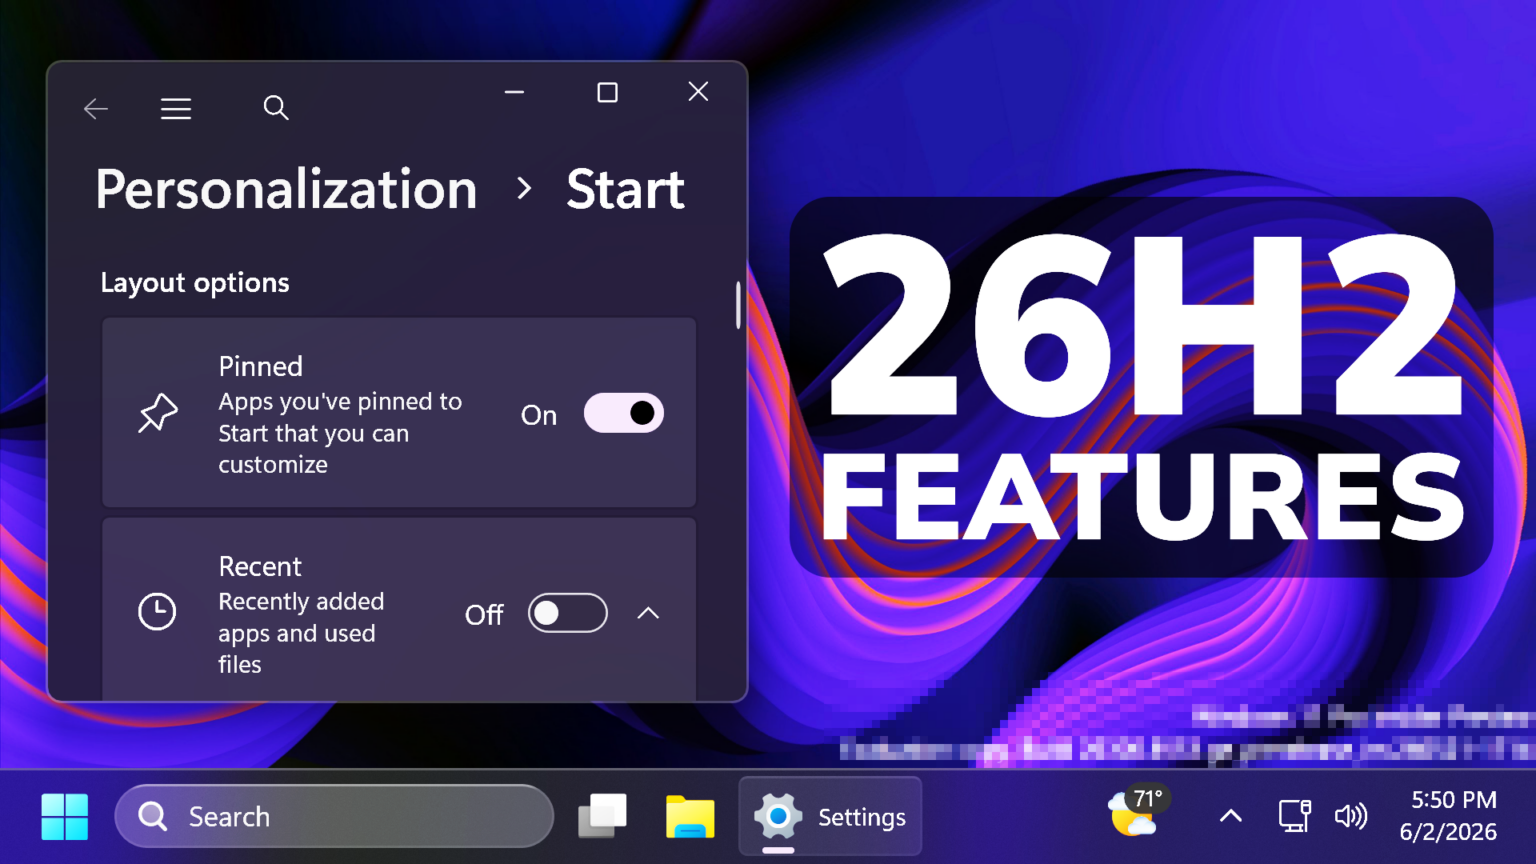Screen dimensions: 1536x864
Task: Click the 26H2 headline text
Action: 1143,326
